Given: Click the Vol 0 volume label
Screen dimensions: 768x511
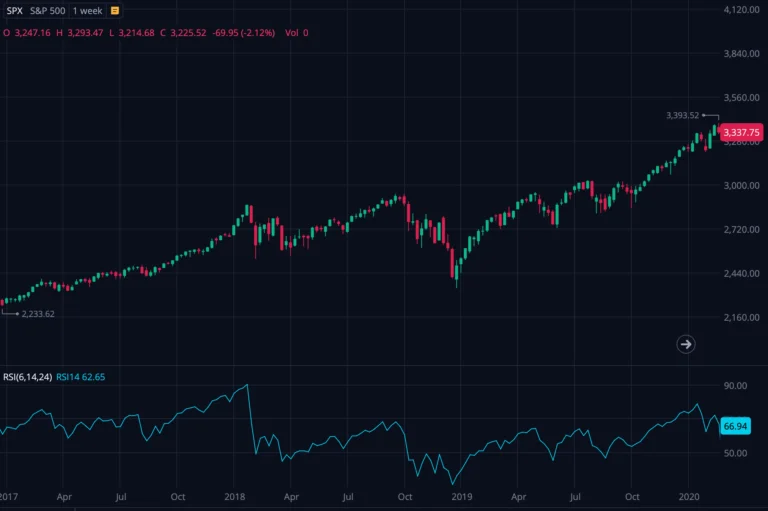Looking at the screenshot, I should [x=297, y=33].
